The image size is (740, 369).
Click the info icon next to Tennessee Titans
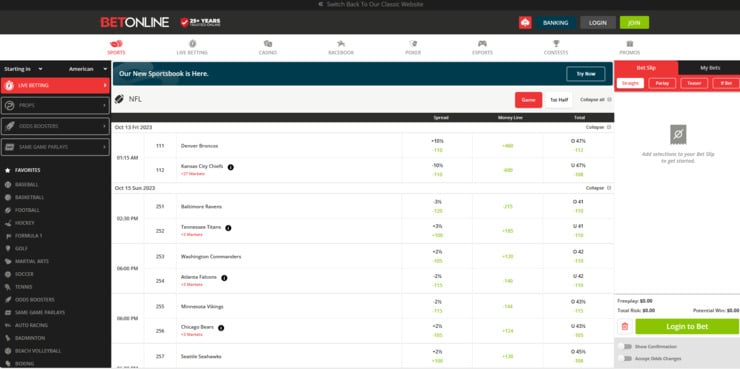(x=228, y=228)
